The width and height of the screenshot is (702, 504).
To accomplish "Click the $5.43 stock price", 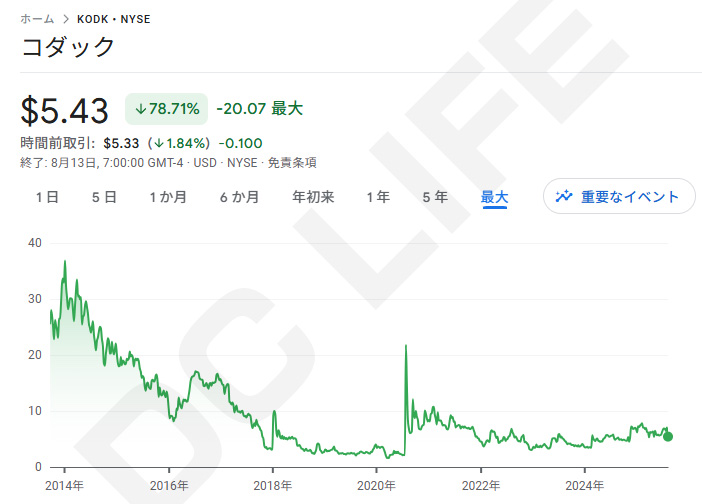I will click(x=64, y=110).
